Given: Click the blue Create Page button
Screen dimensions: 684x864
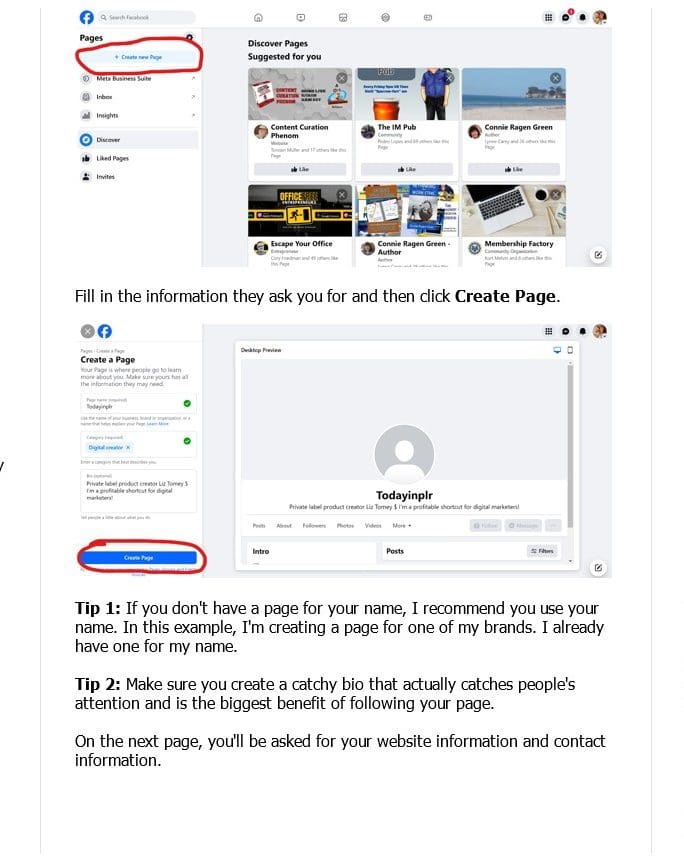Looking at the screenshot, I should 138,558.
